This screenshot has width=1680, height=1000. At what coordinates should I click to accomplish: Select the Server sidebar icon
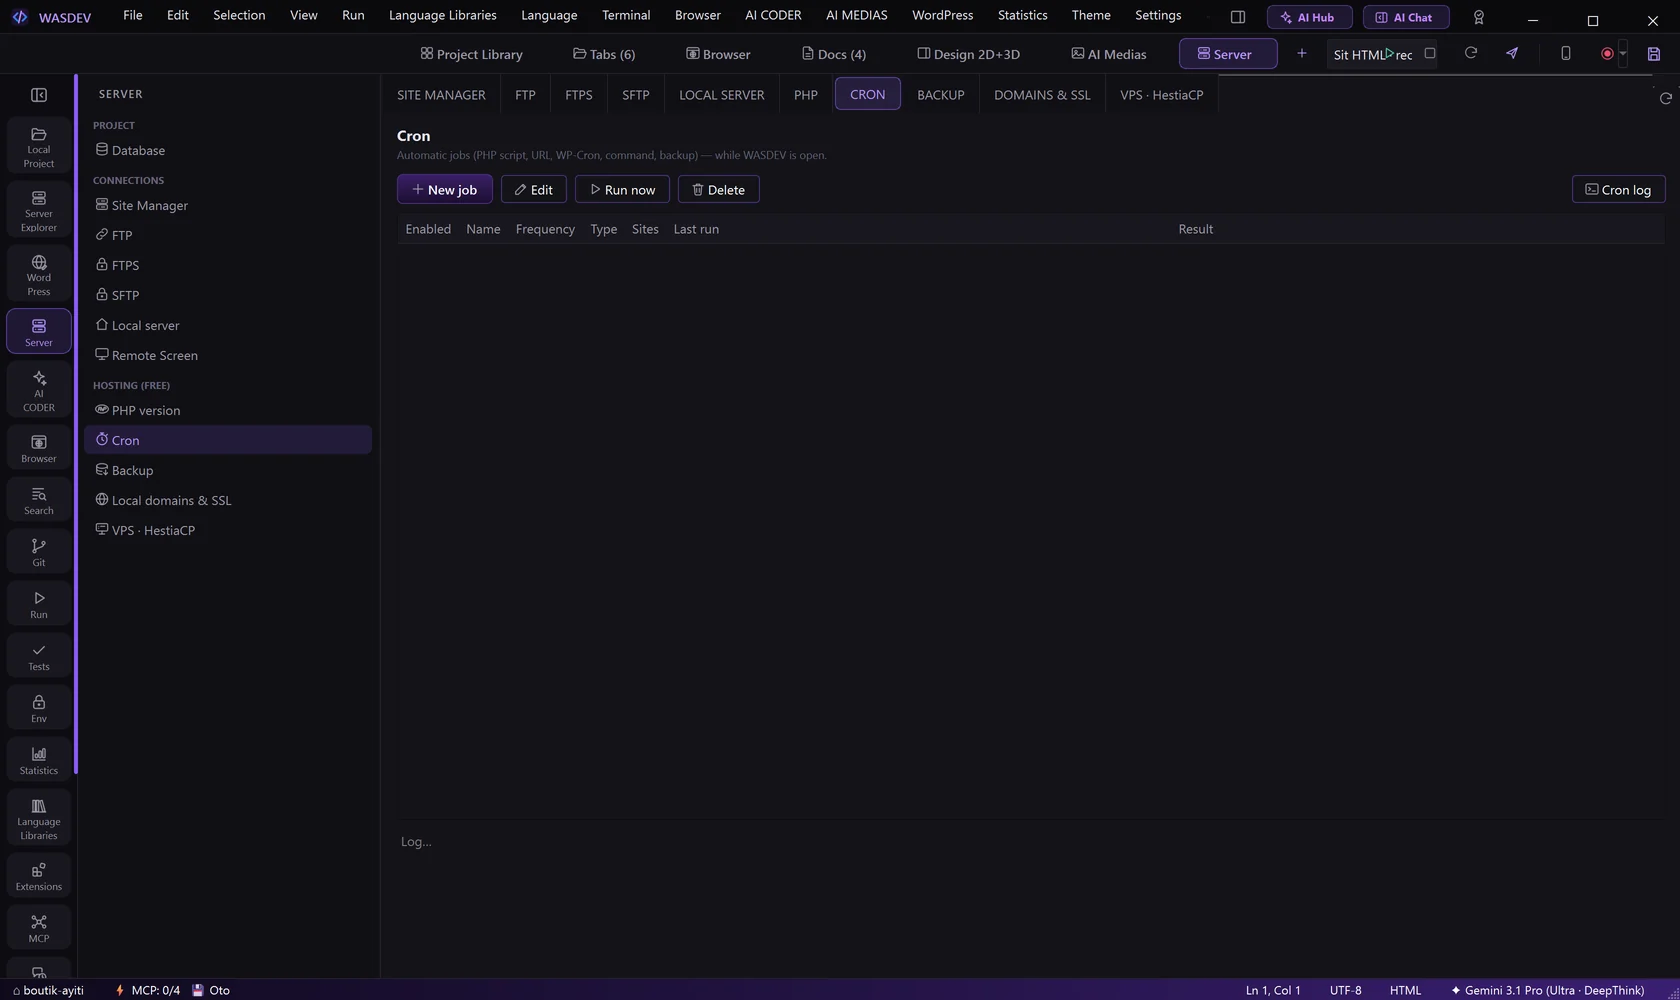(39, 332)
